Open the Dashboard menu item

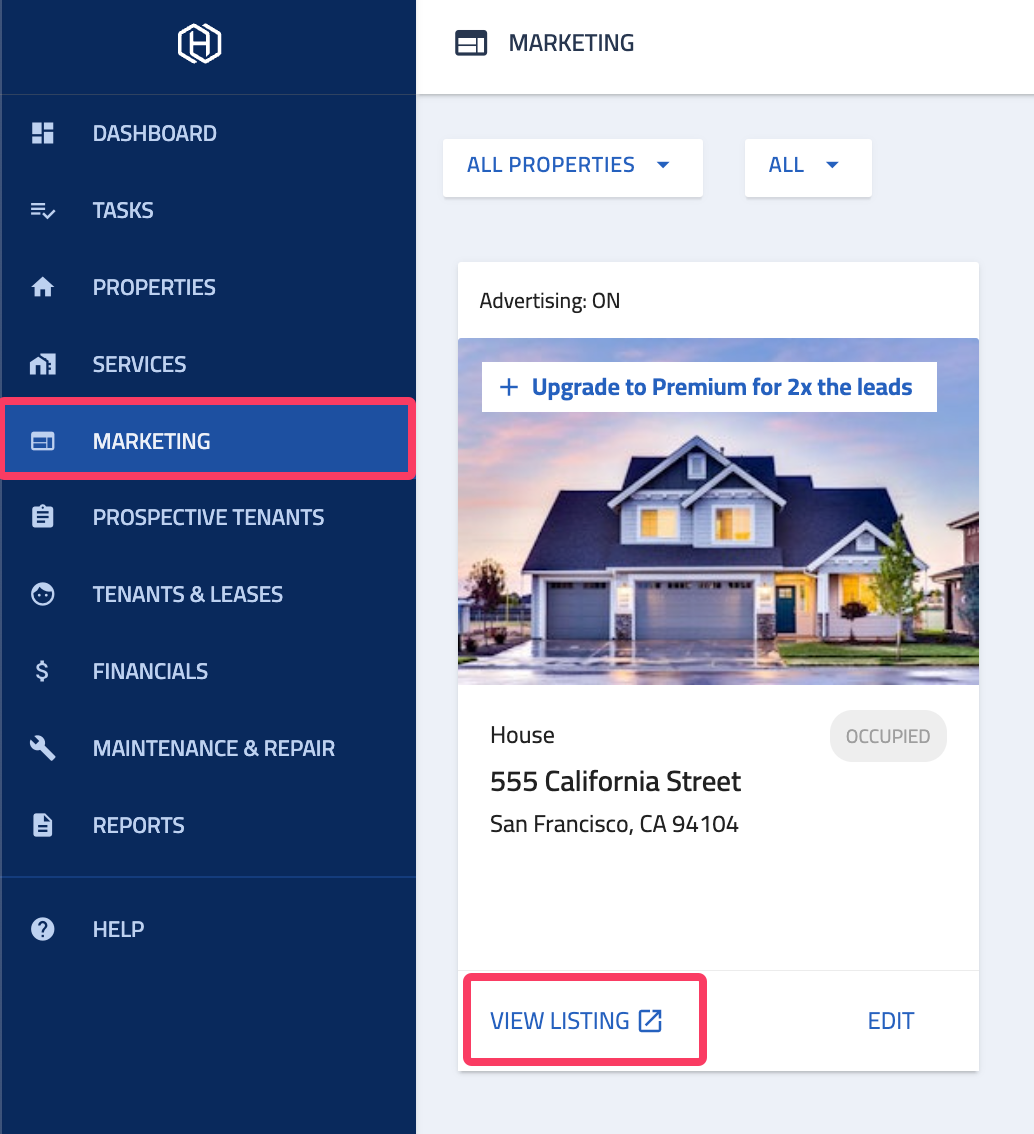click(208, 133)
